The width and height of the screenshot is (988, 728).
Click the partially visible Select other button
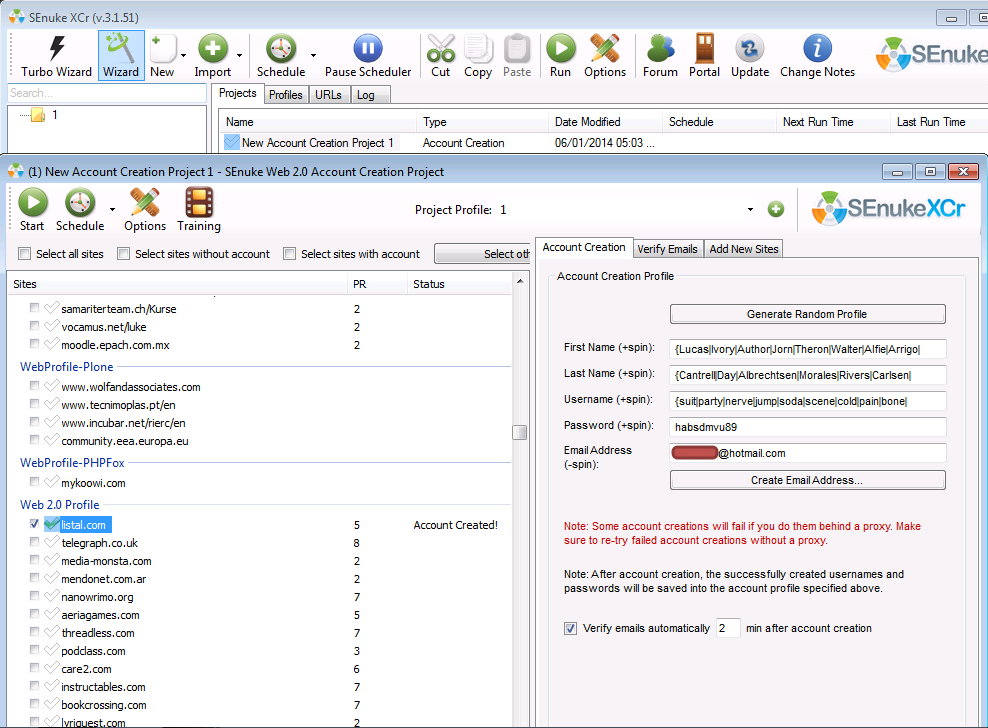point(482,254)
